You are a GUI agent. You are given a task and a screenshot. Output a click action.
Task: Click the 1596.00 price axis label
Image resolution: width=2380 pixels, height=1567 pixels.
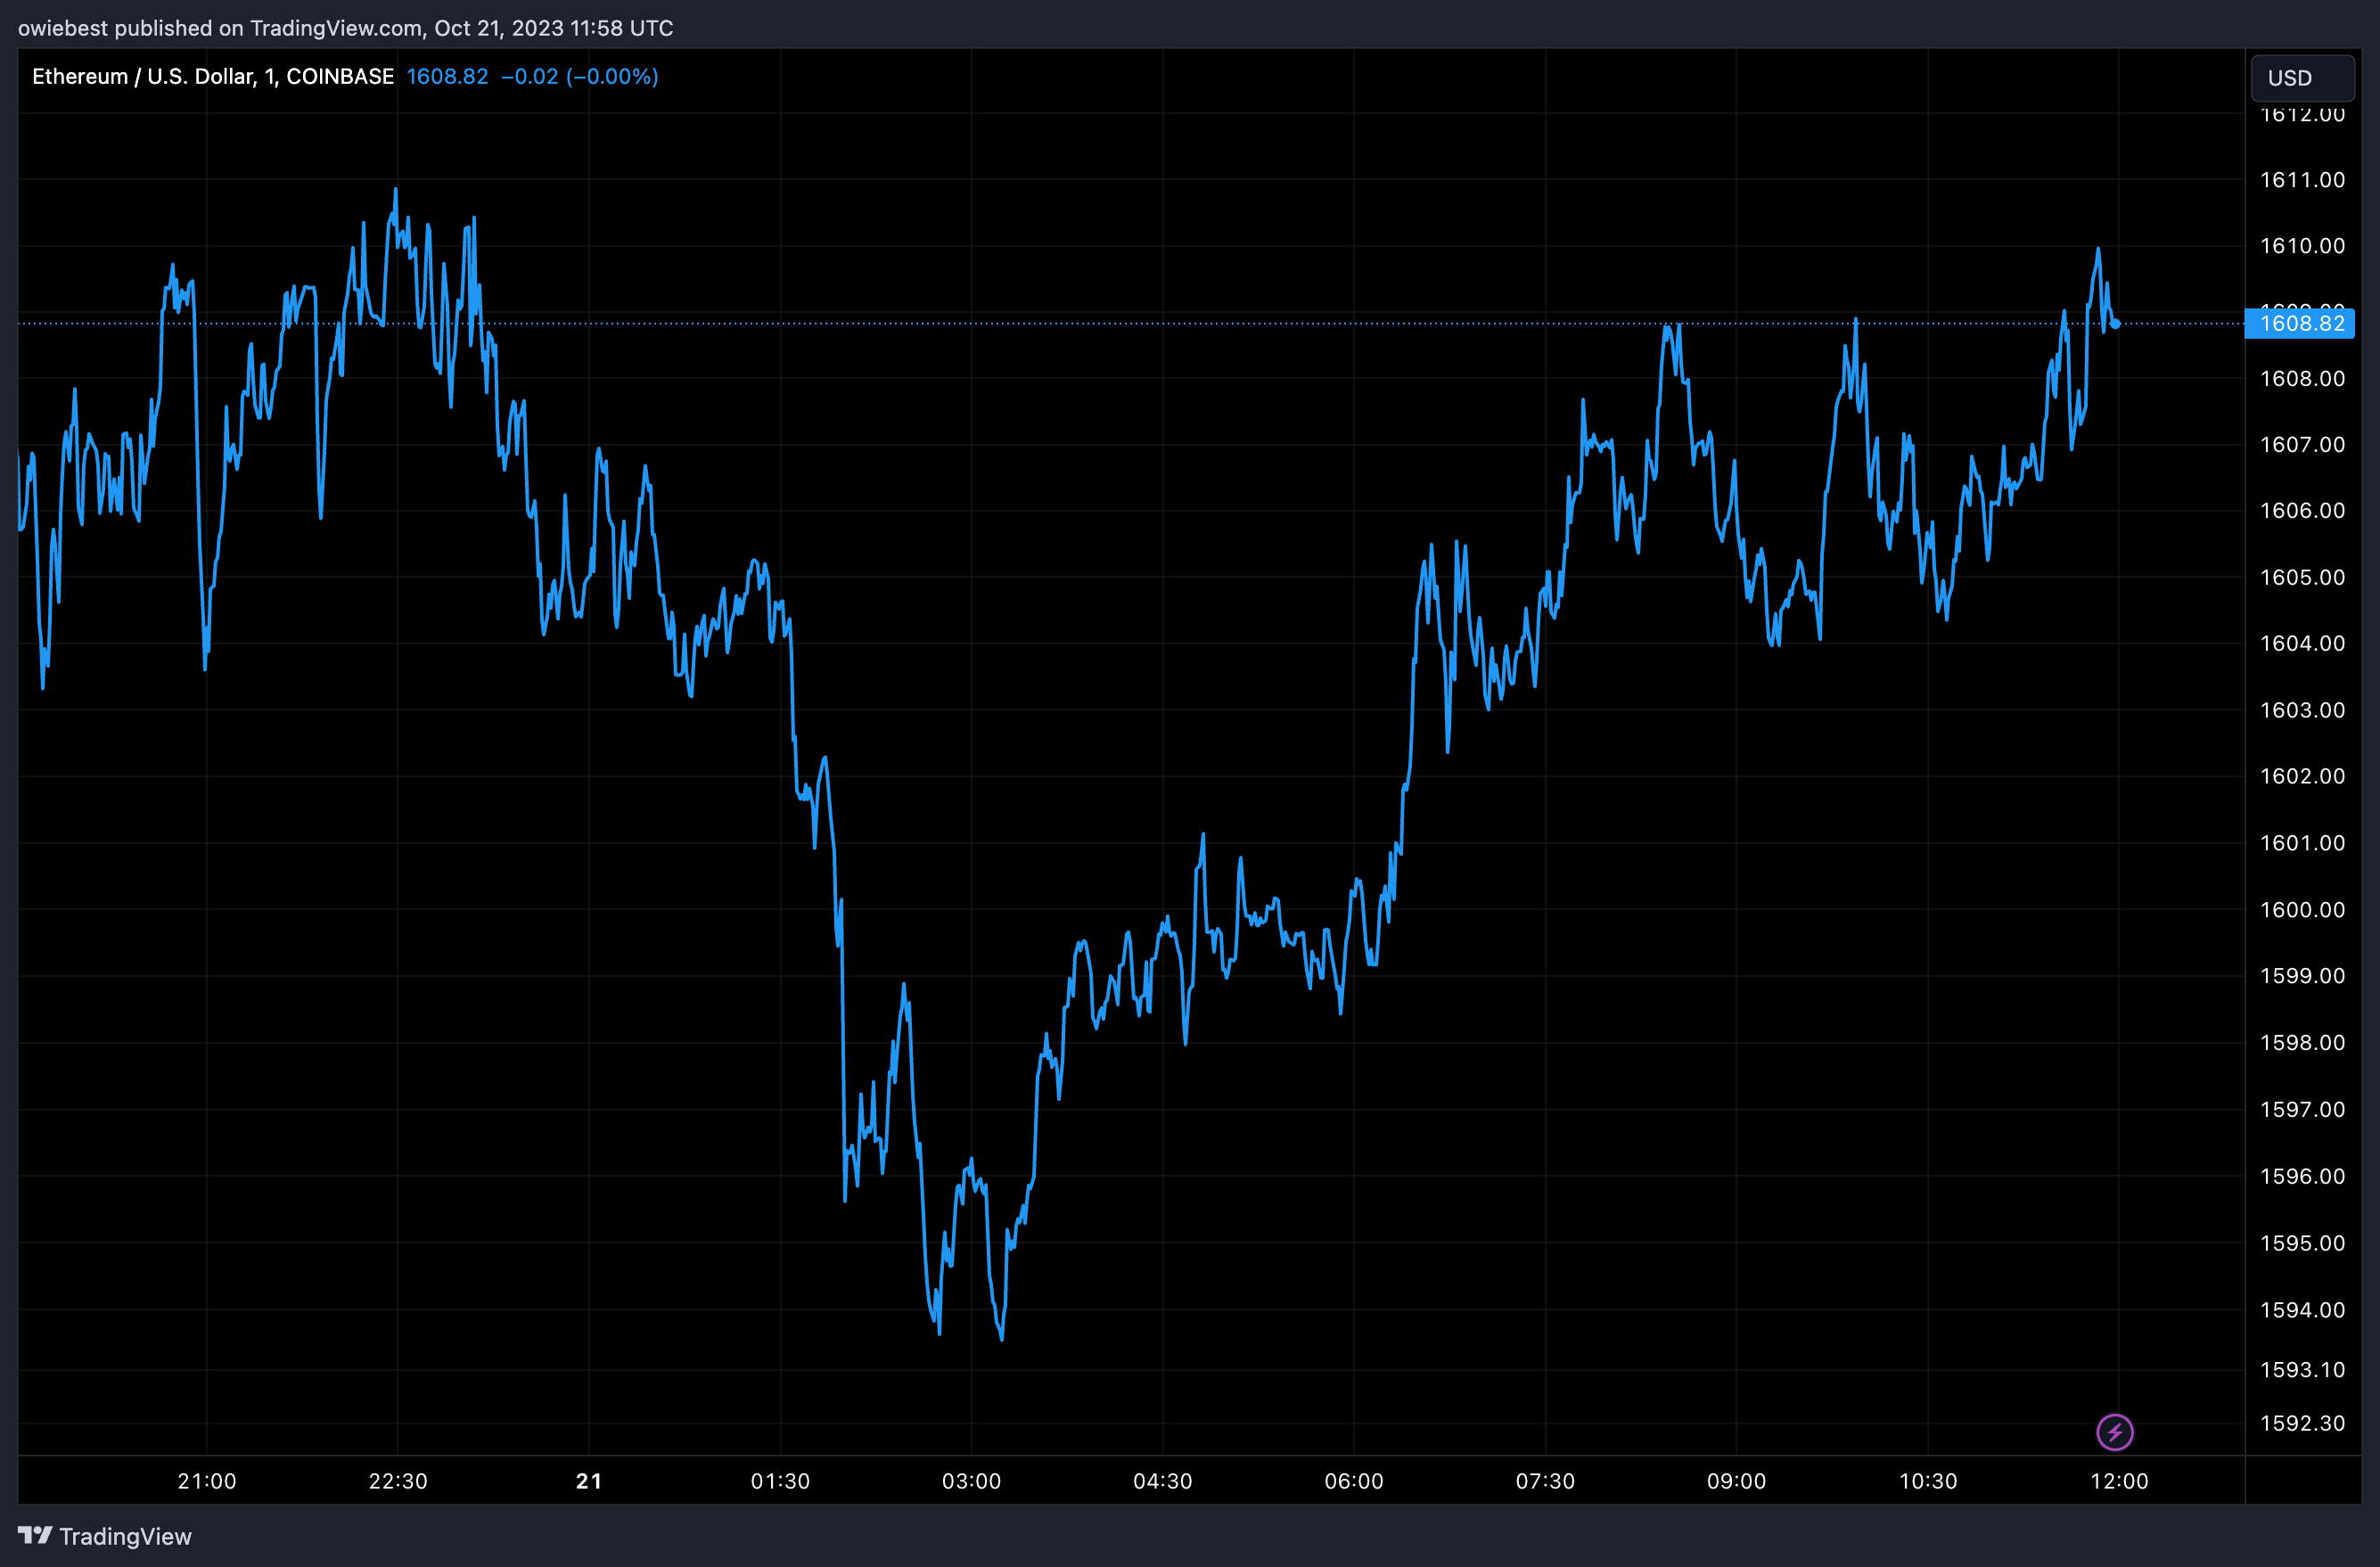click(2302, 1177)
